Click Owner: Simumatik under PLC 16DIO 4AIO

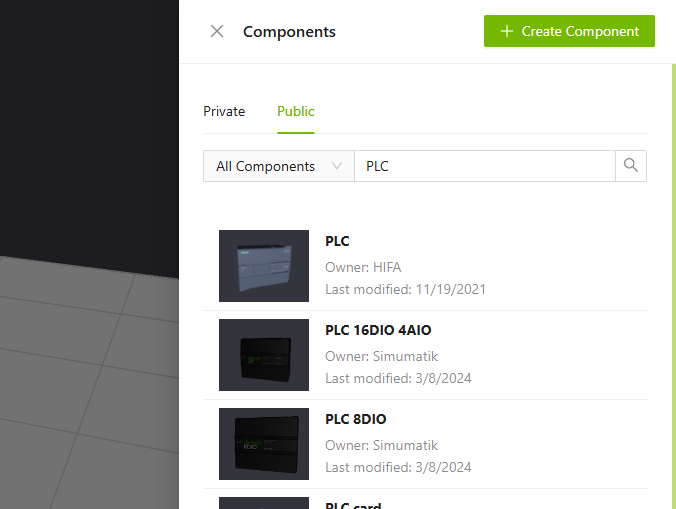point(381,356)
